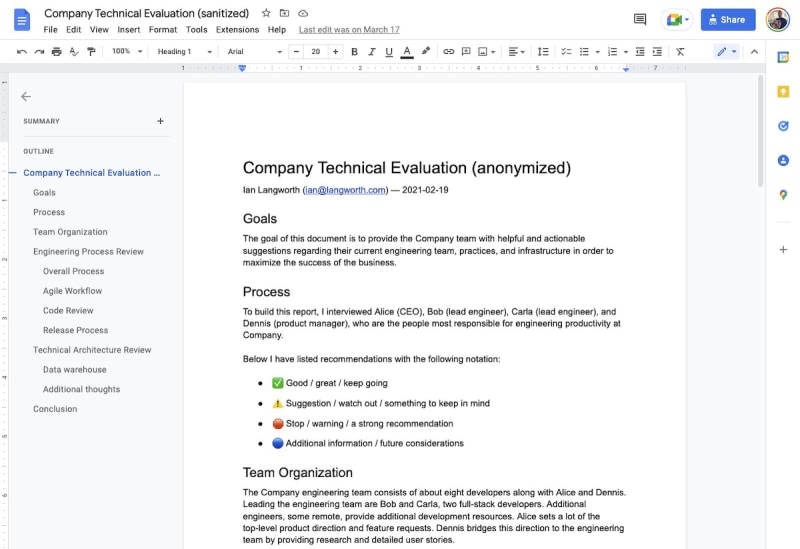This screenshot has width=800, height=549.
Task: Toggle italic formatting
Action: coord(372,52)
